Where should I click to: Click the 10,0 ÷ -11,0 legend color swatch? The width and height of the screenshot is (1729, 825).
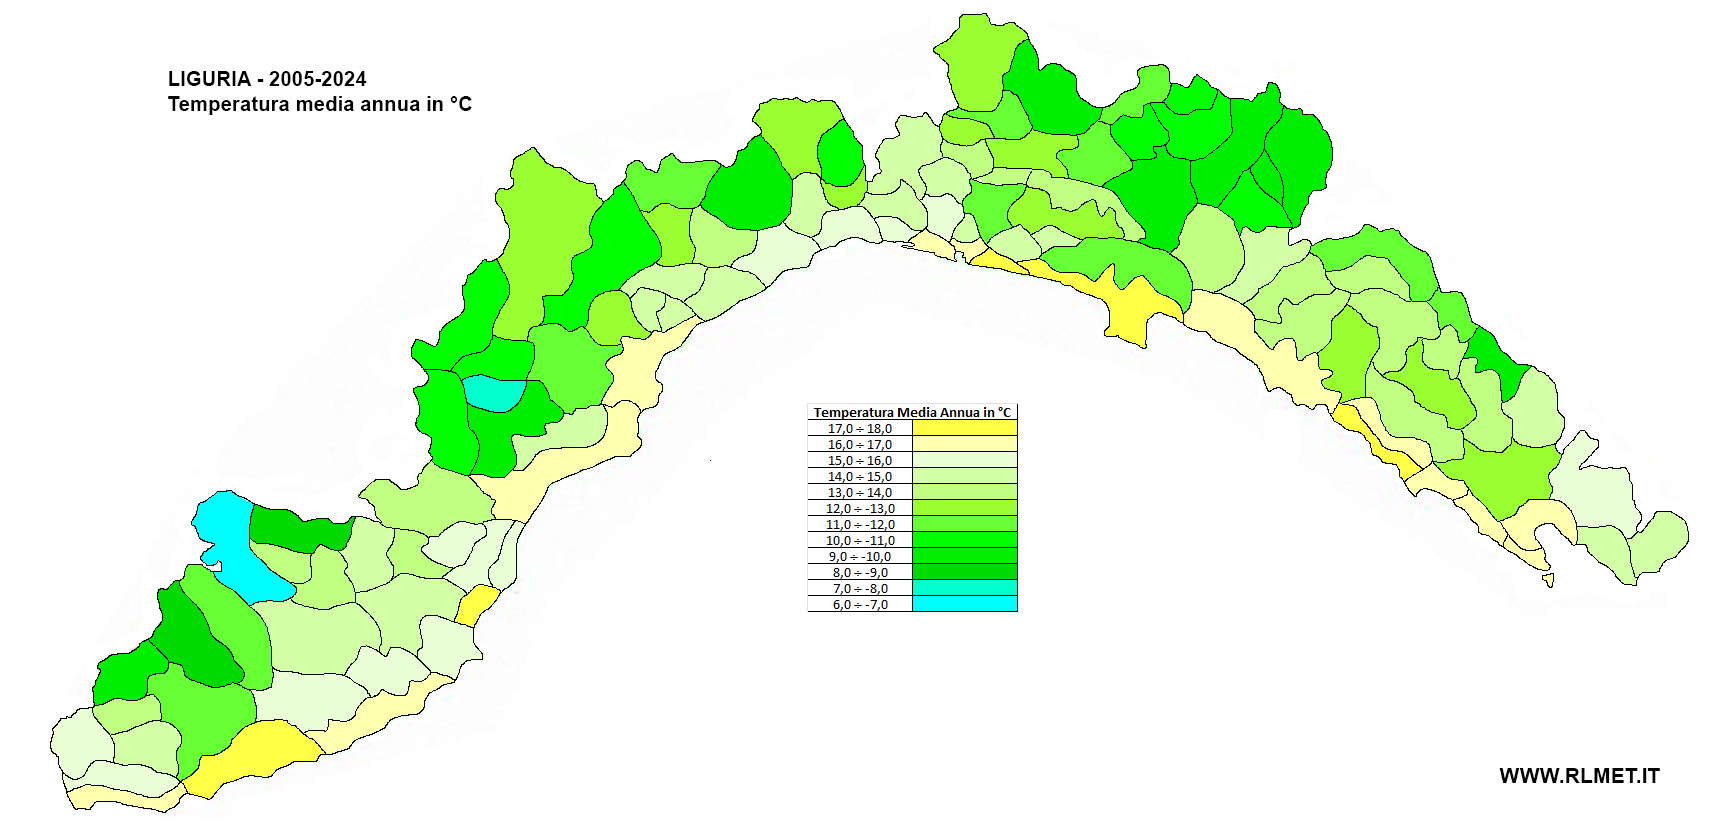point(964,540)
